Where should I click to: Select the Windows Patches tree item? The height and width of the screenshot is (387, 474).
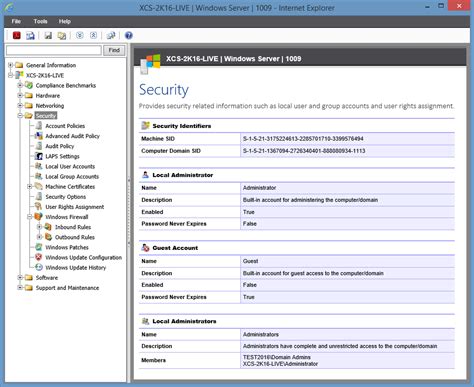pyautogui.click(x=67, y=247)
